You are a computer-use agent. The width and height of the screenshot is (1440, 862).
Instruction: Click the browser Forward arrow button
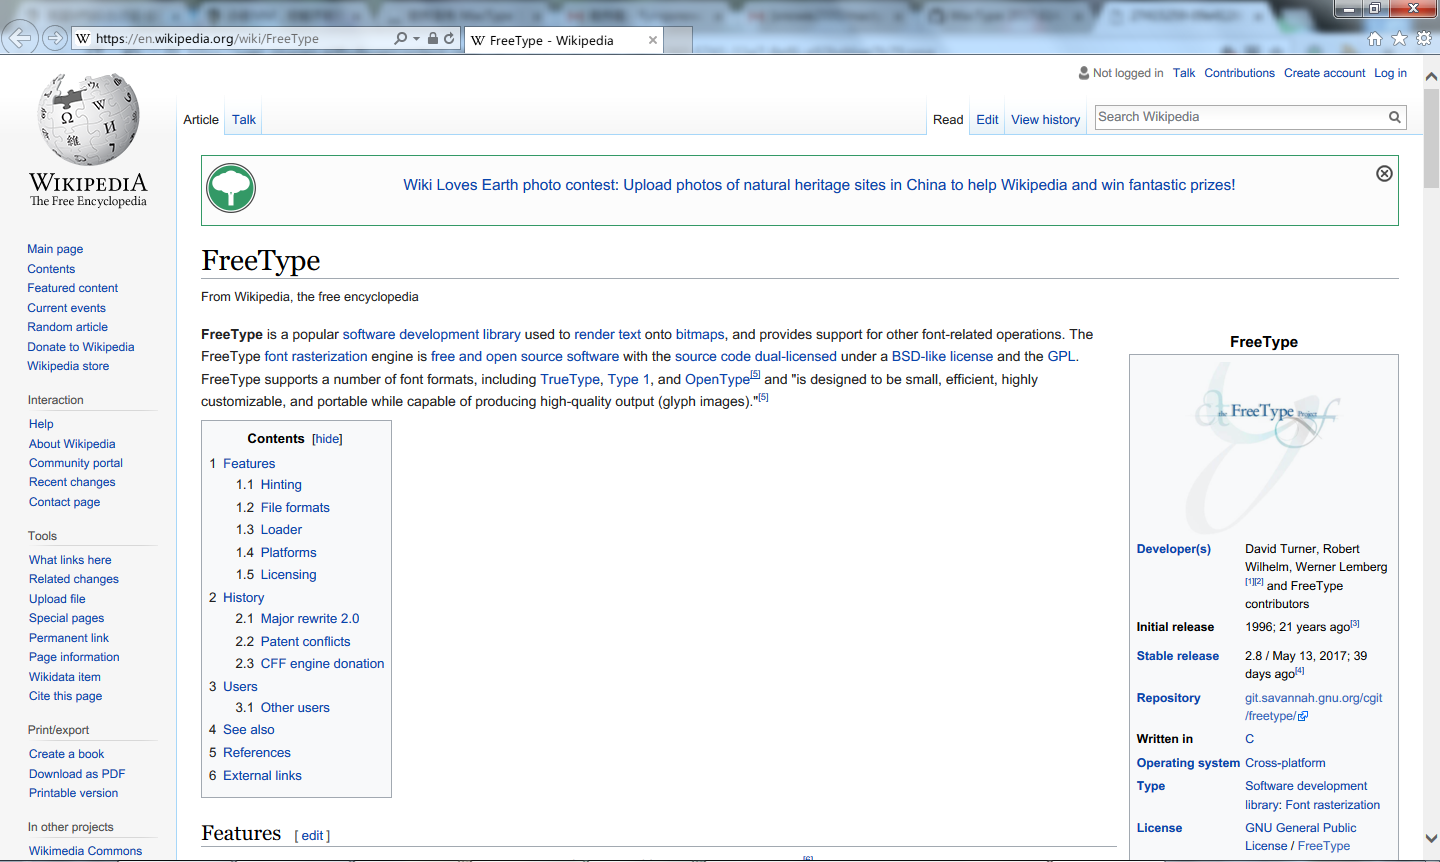(55, 38)
